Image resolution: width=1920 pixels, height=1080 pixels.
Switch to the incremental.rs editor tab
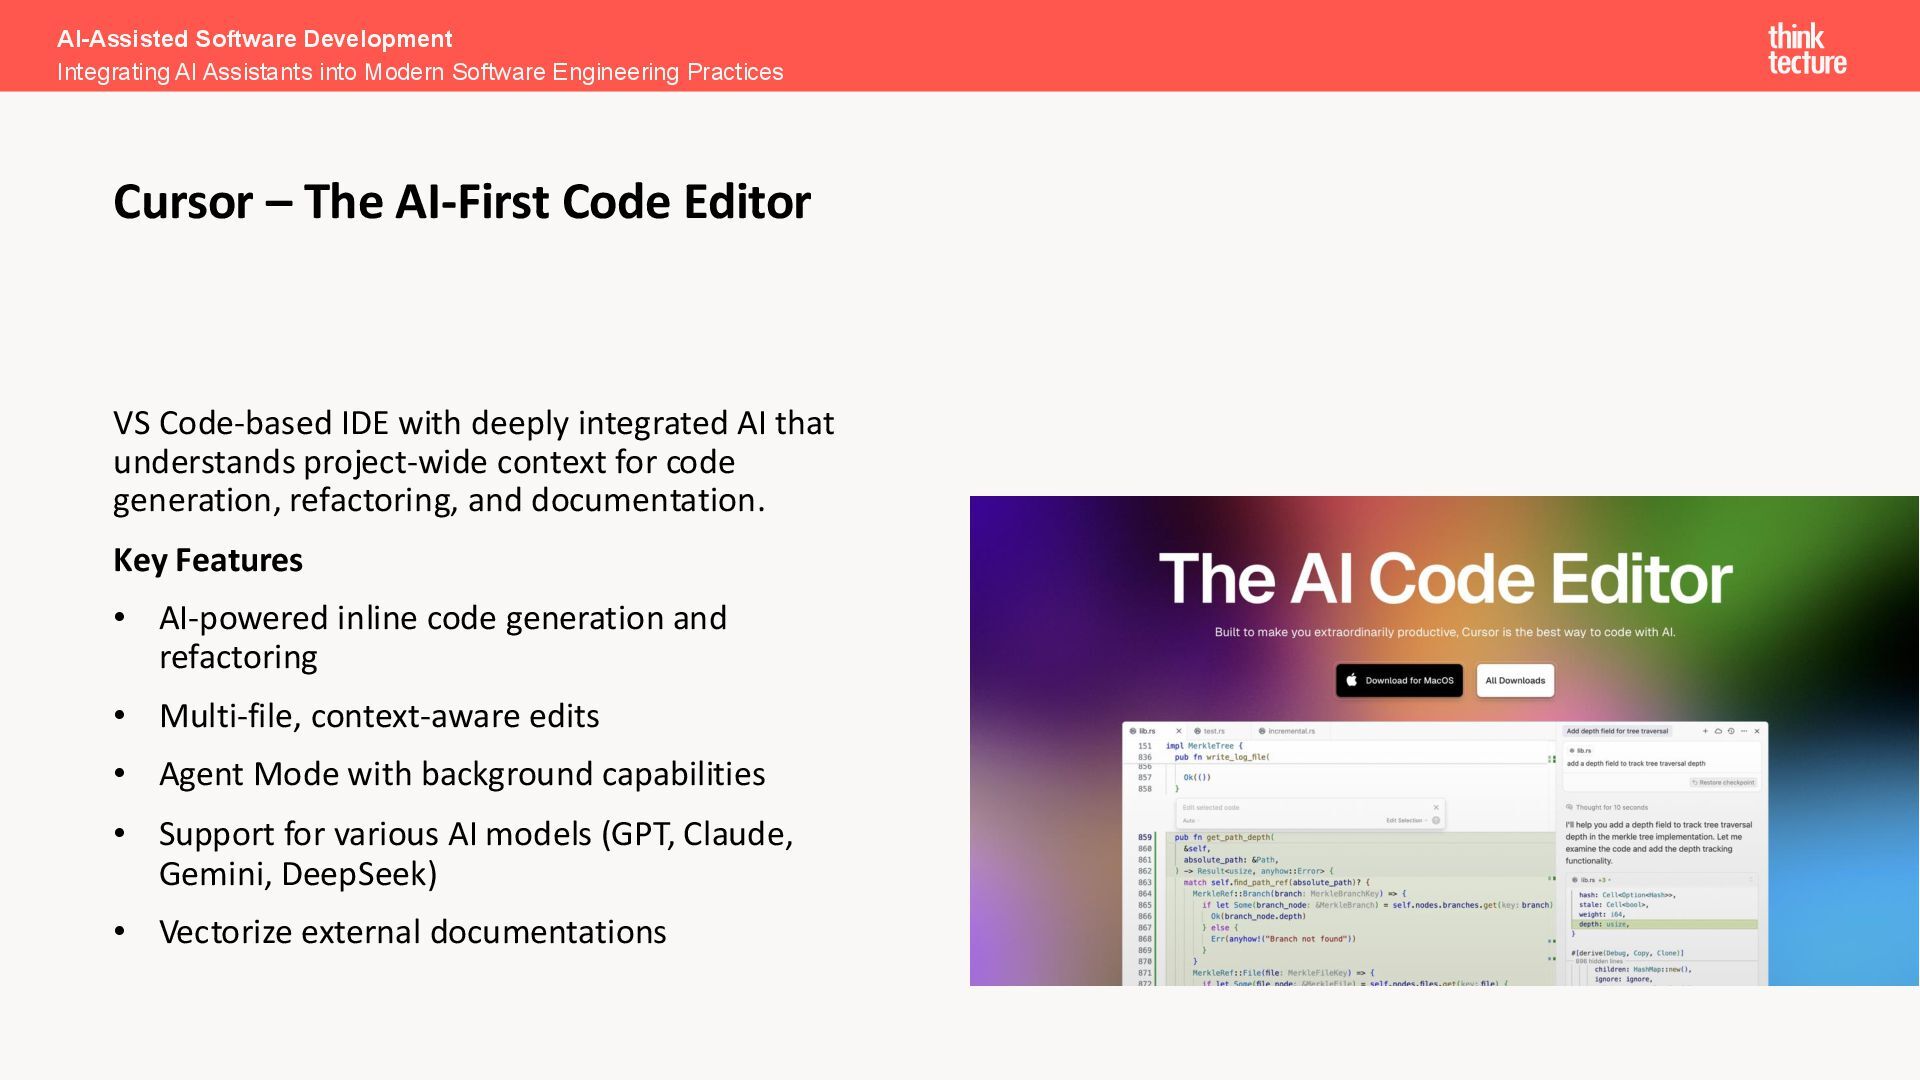click(x=1290, y=731)
